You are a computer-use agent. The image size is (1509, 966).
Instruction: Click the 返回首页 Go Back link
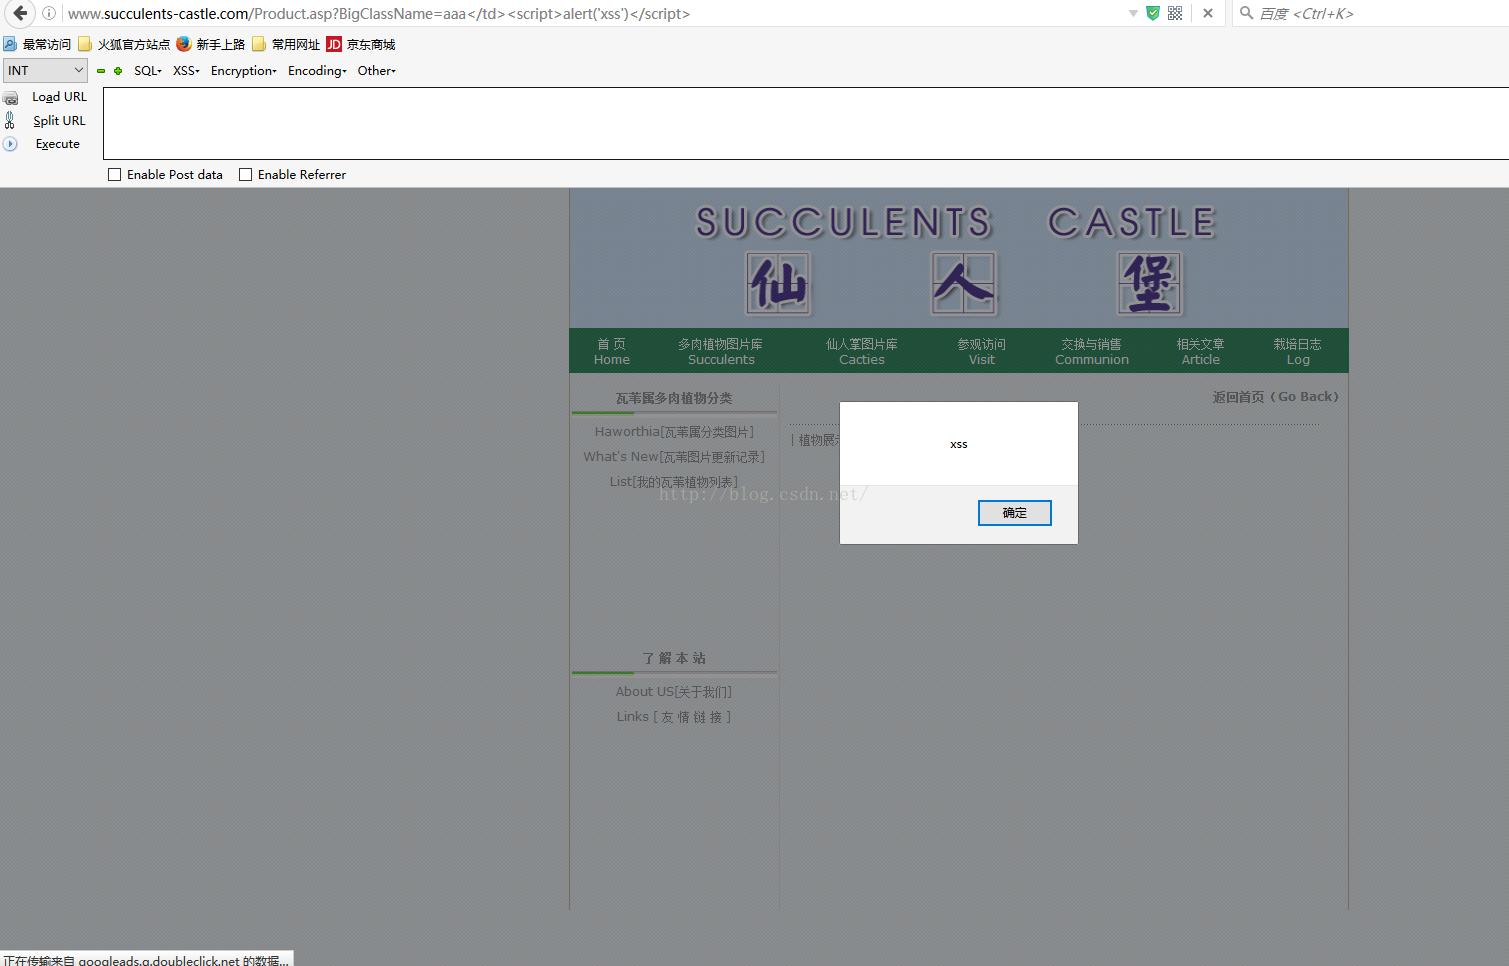pyautogui.click(x=1275, y=397)
